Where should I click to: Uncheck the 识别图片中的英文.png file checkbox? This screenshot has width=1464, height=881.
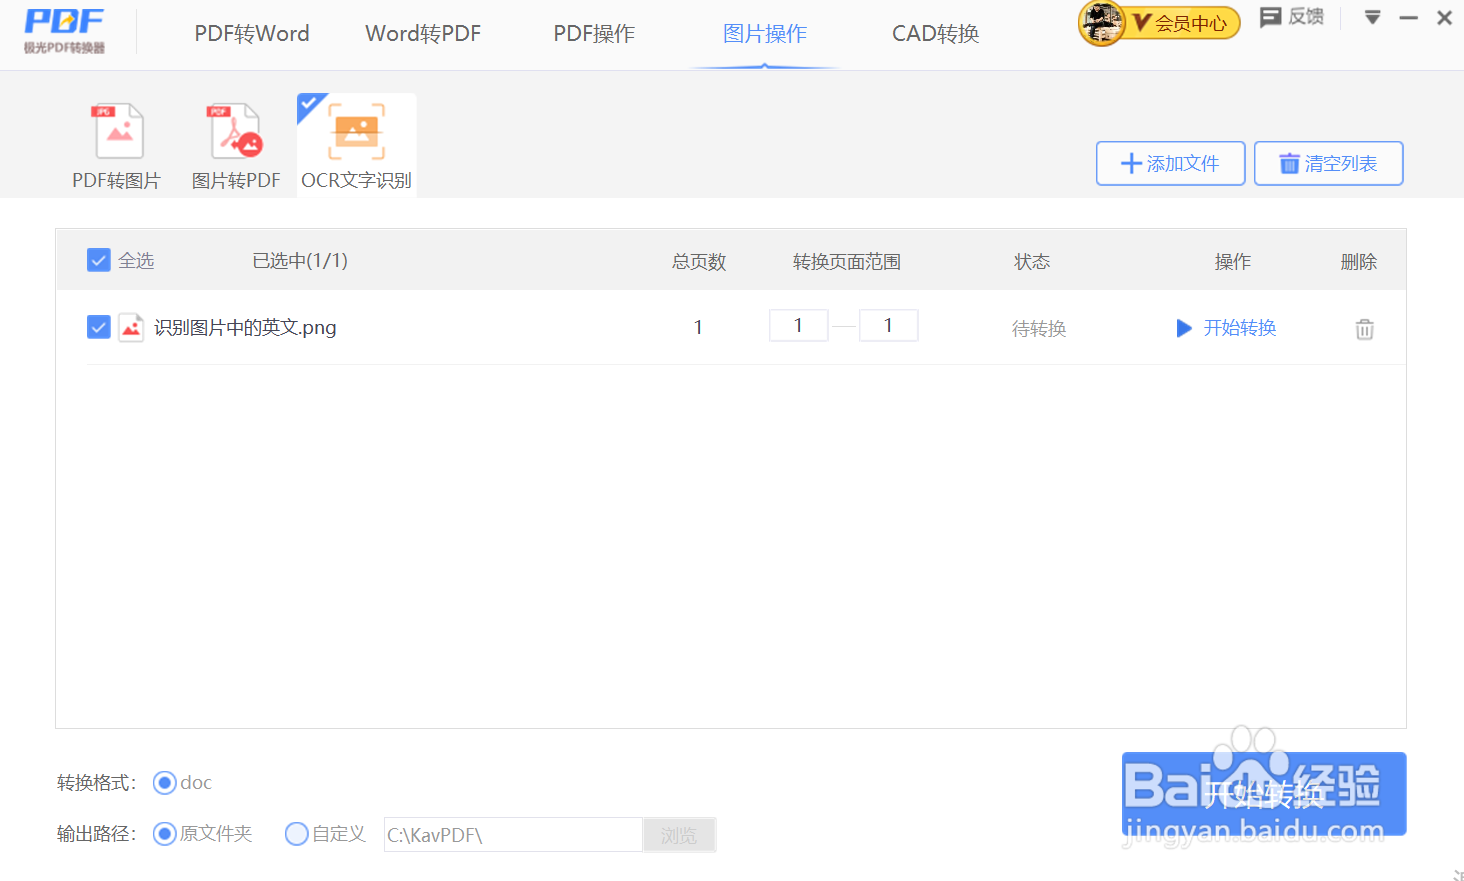(99, 327)
